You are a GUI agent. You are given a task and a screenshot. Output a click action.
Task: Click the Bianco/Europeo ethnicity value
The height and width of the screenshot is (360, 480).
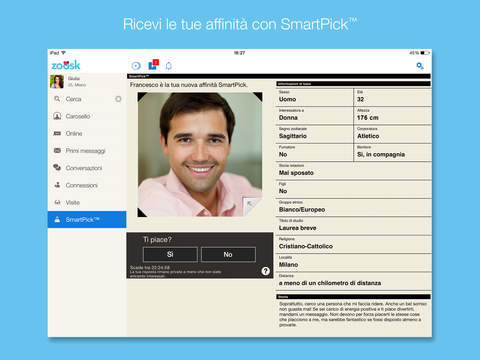tap(302, 210)
